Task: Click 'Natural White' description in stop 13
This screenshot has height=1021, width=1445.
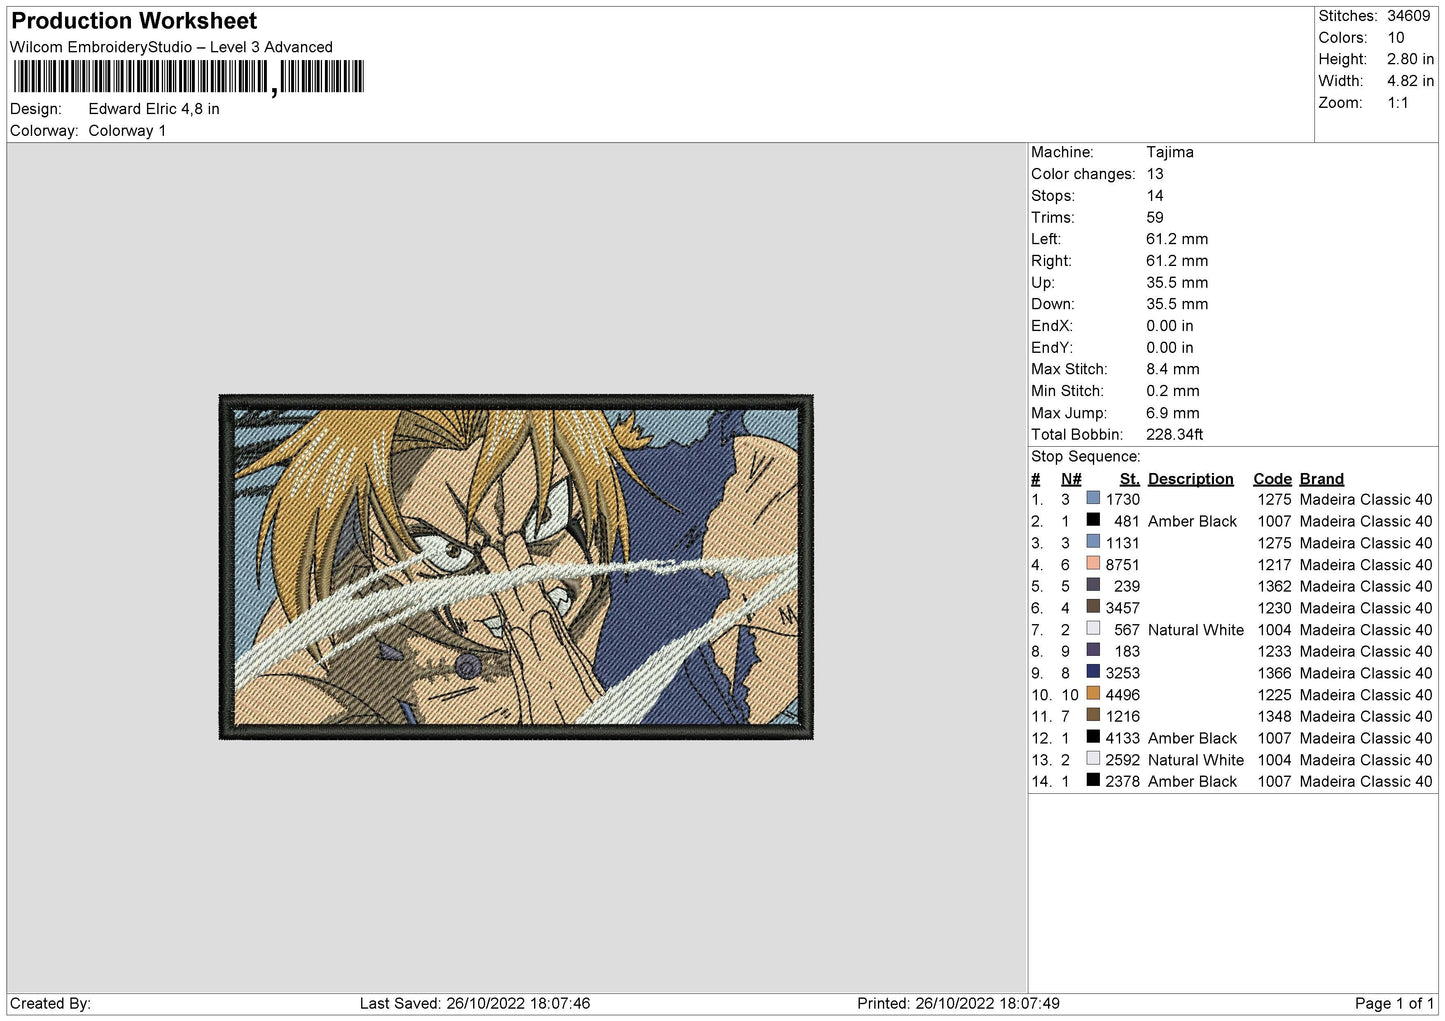Action: click(x=1196, y=760)
